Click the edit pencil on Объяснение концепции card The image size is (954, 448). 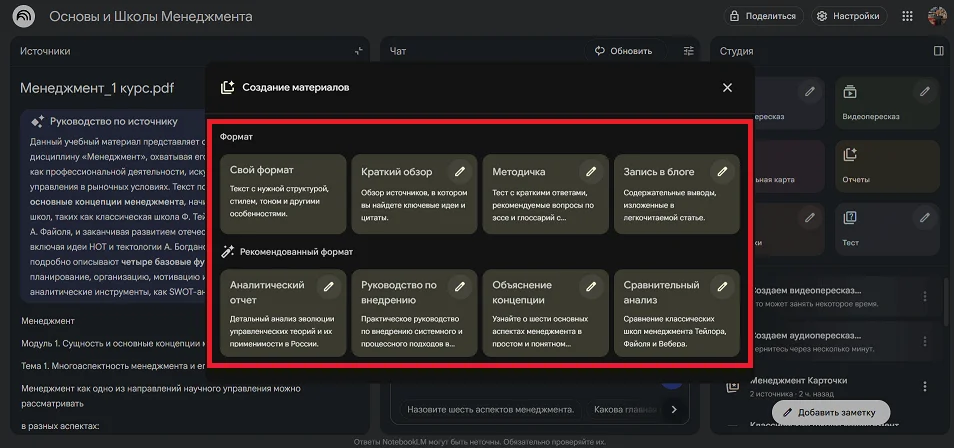(591, 286)
